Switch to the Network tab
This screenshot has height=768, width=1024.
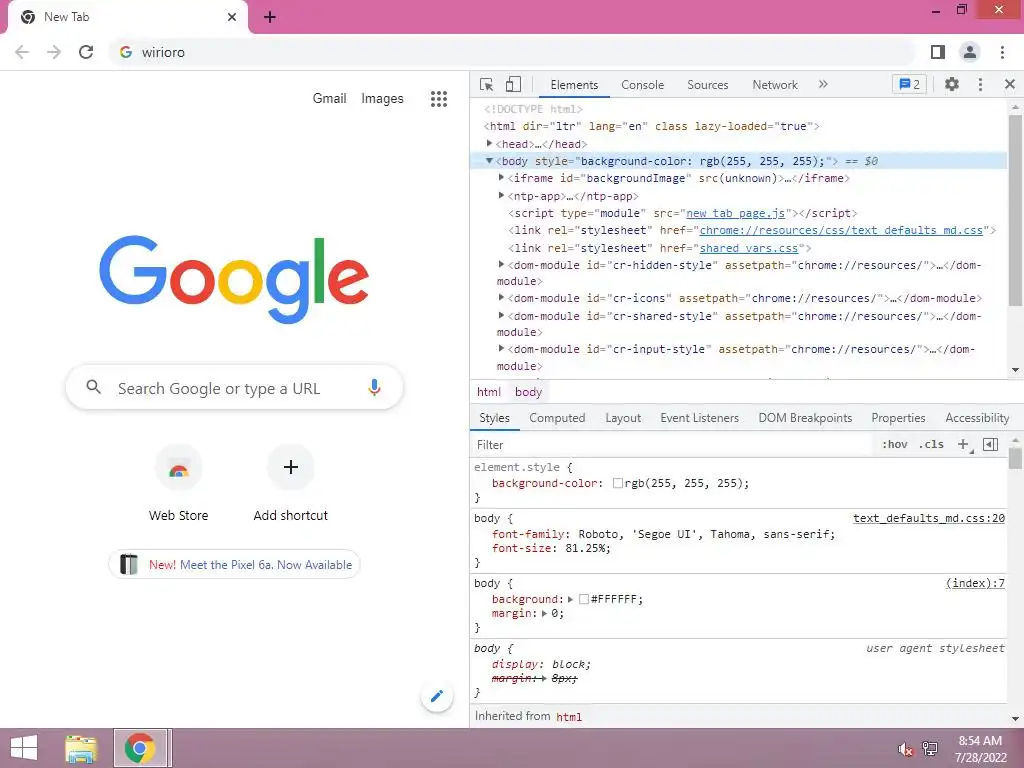(775, 85)
